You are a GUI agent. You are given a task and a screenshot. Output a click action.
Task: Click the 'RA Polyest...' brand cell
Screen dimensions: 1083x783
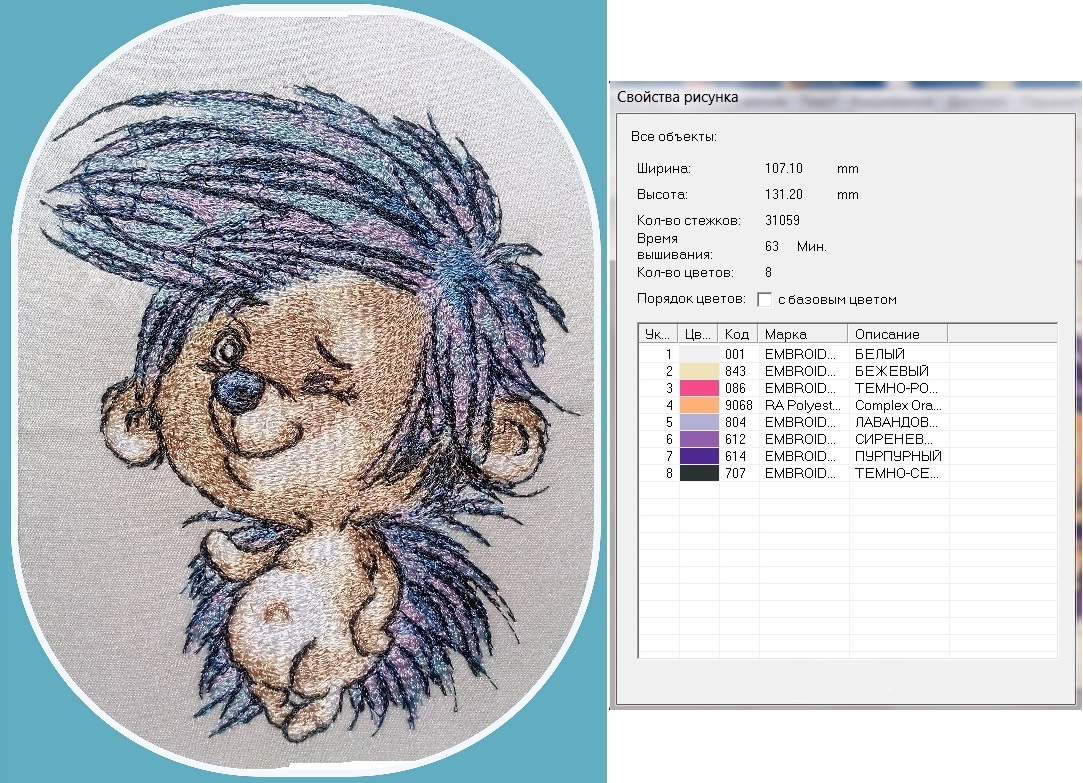coord(803,405)
